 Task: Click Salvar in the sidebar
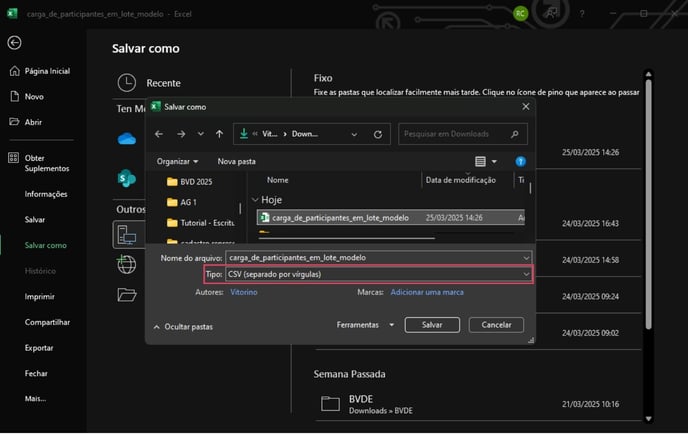pyautogui.click(x=35, y=220)
